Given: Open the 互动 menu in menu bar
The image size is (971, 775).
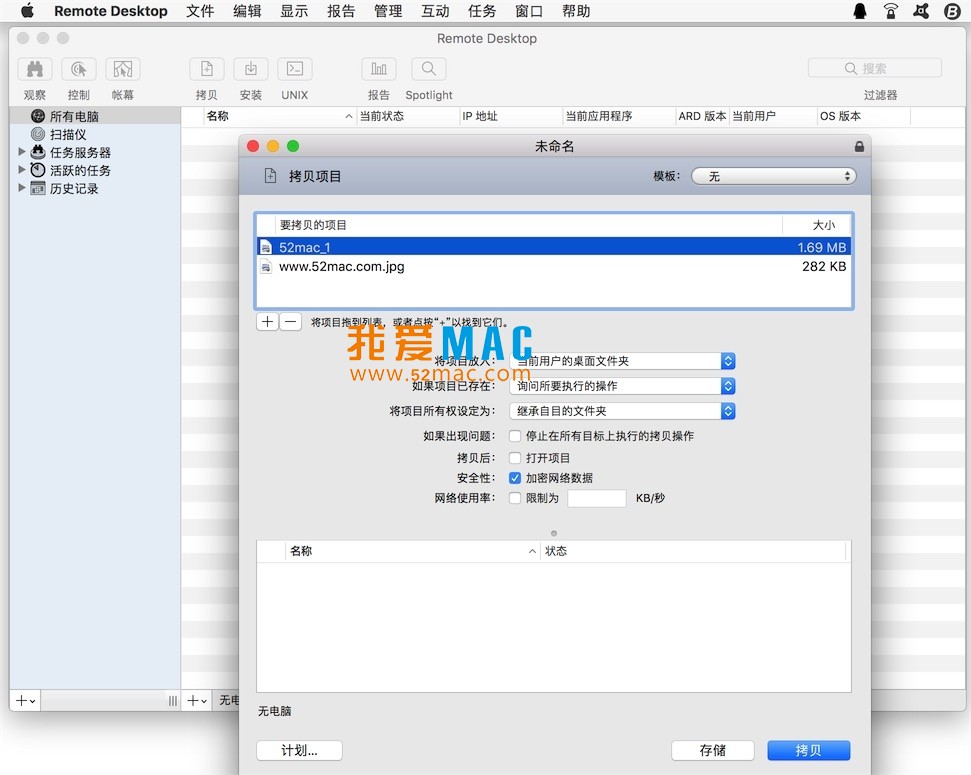Looking at the screenshot, I should tap(435, 11).
